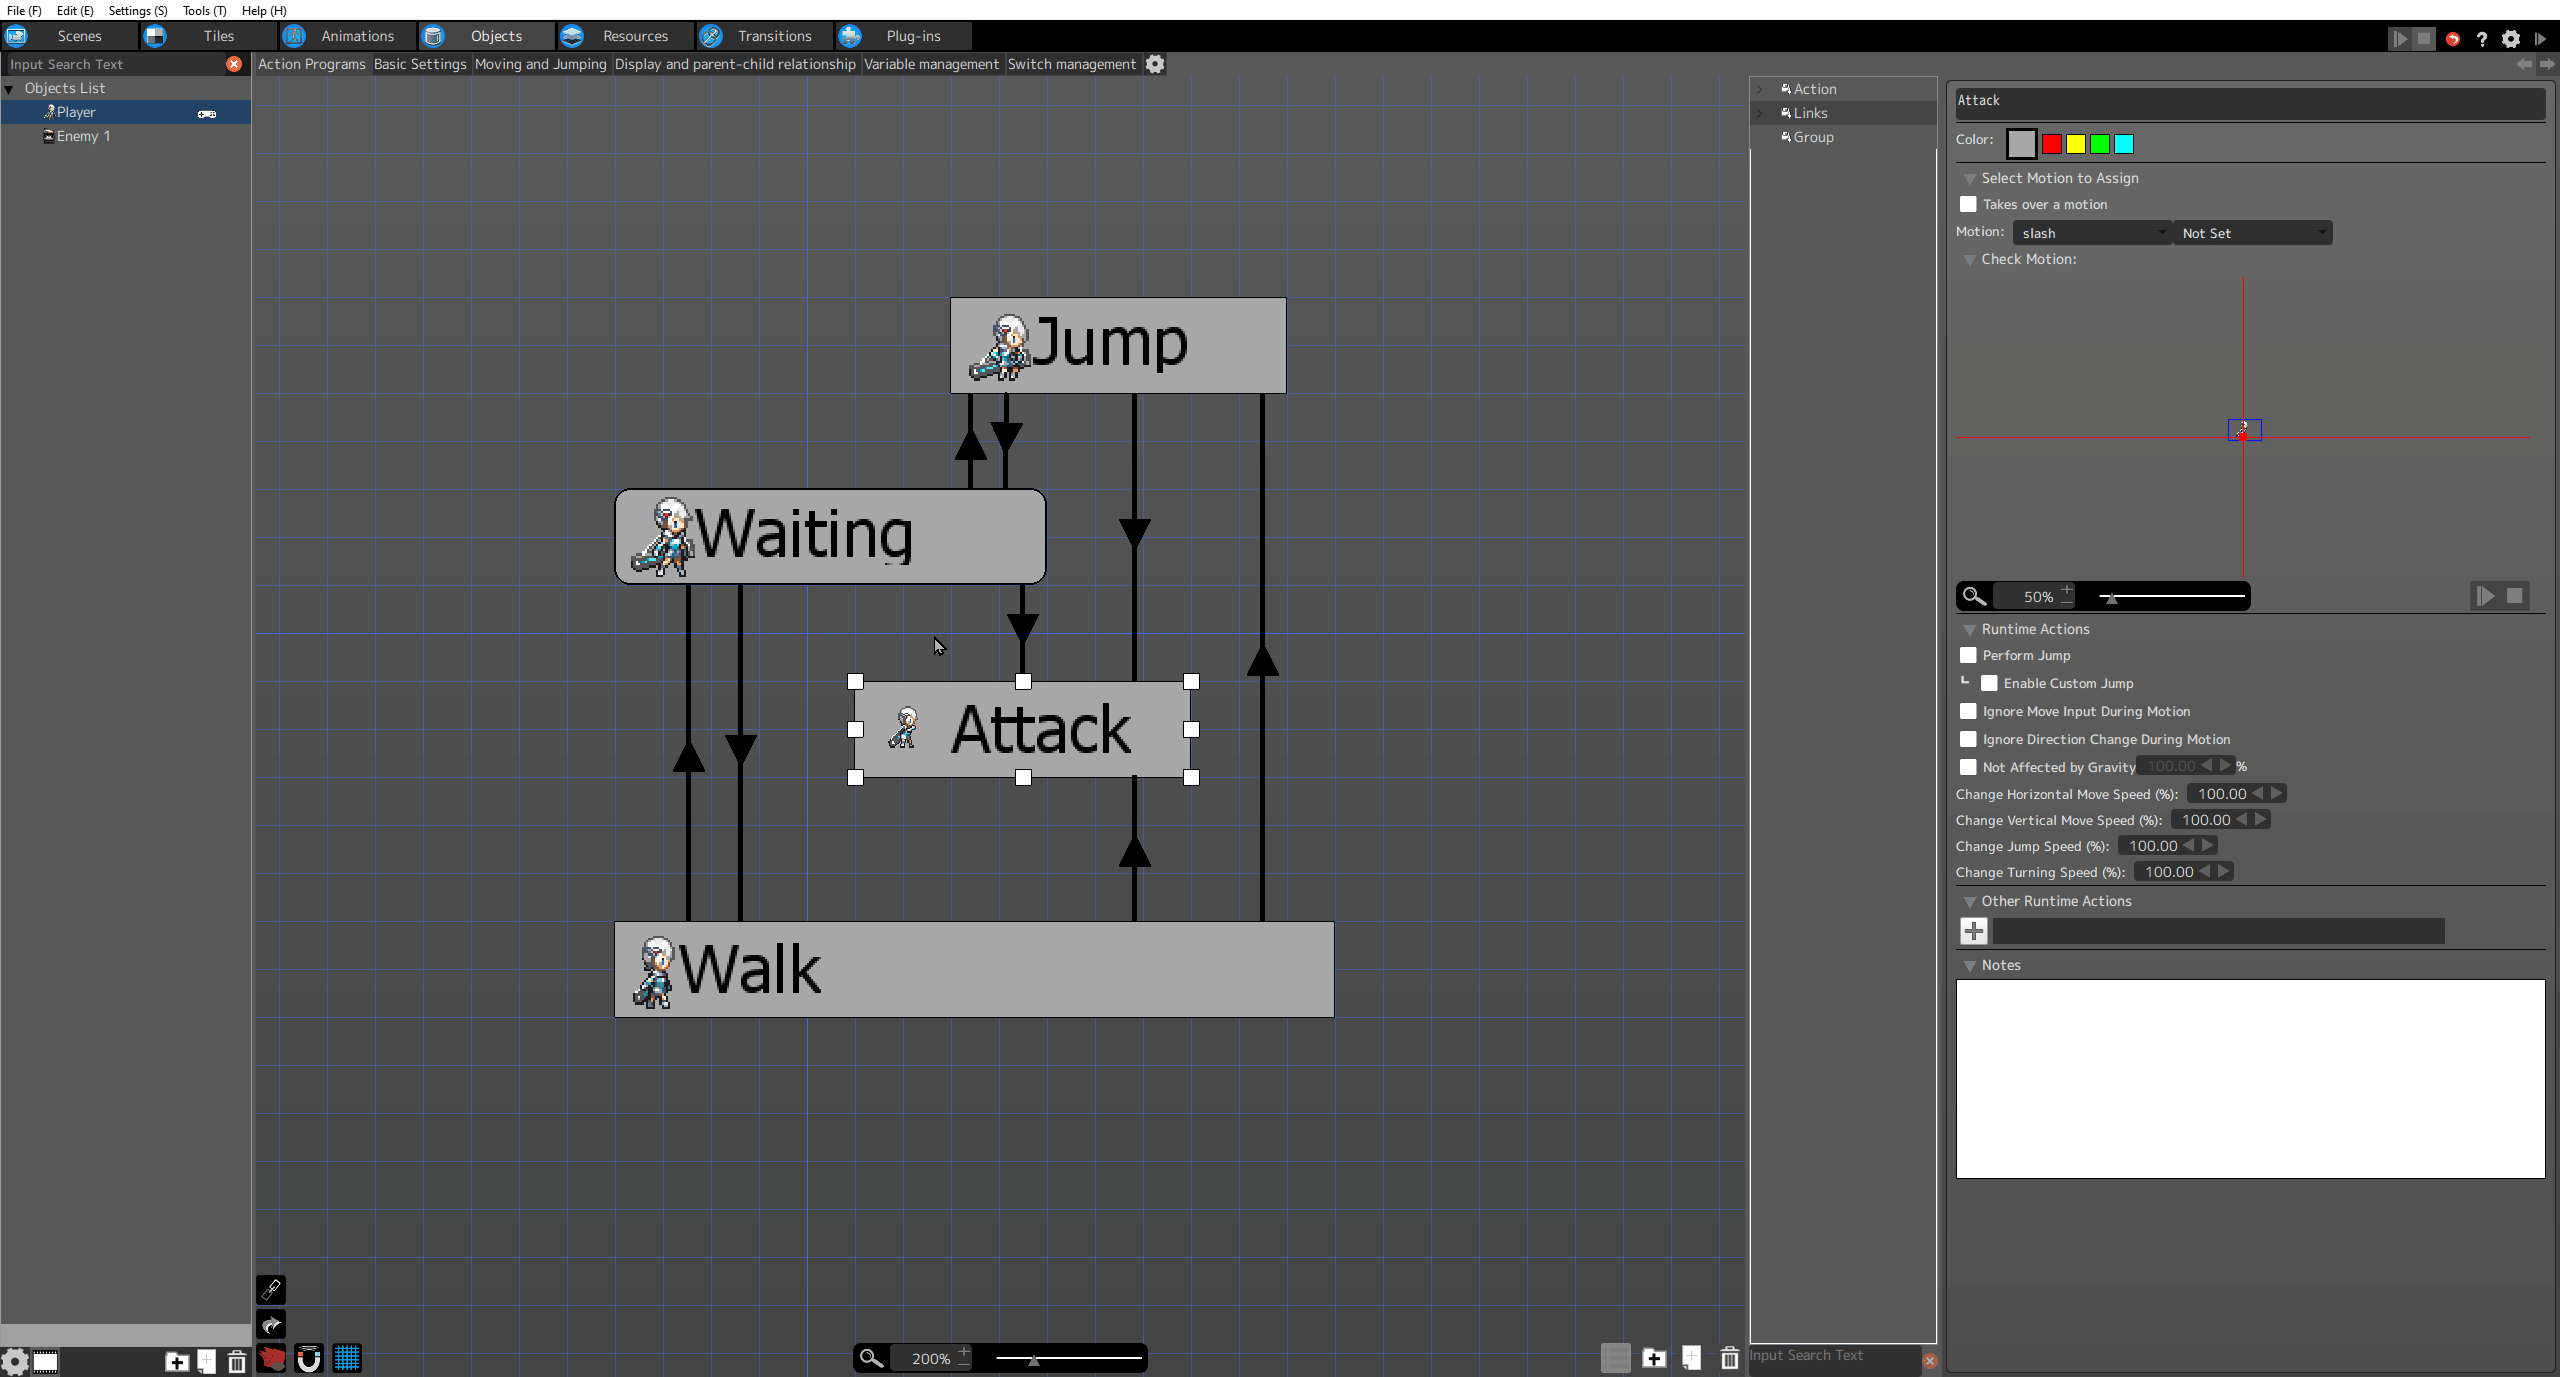This screenshot has width=2560, height=1377.
Task: Toggle the blue grid display icon
Action: (347, 1358)
